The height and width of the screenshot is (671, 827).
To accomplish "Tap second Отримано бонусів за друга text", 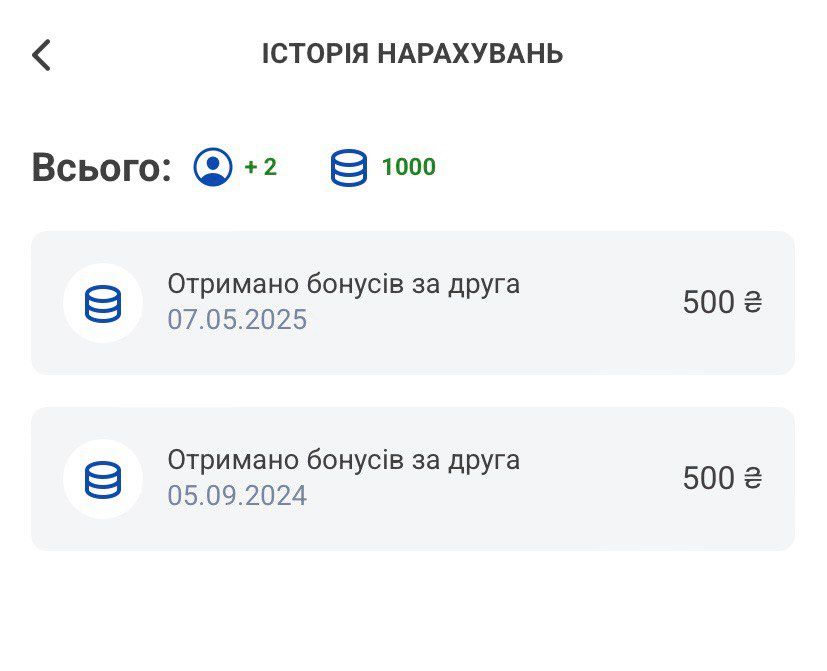I will pos(344,460).
